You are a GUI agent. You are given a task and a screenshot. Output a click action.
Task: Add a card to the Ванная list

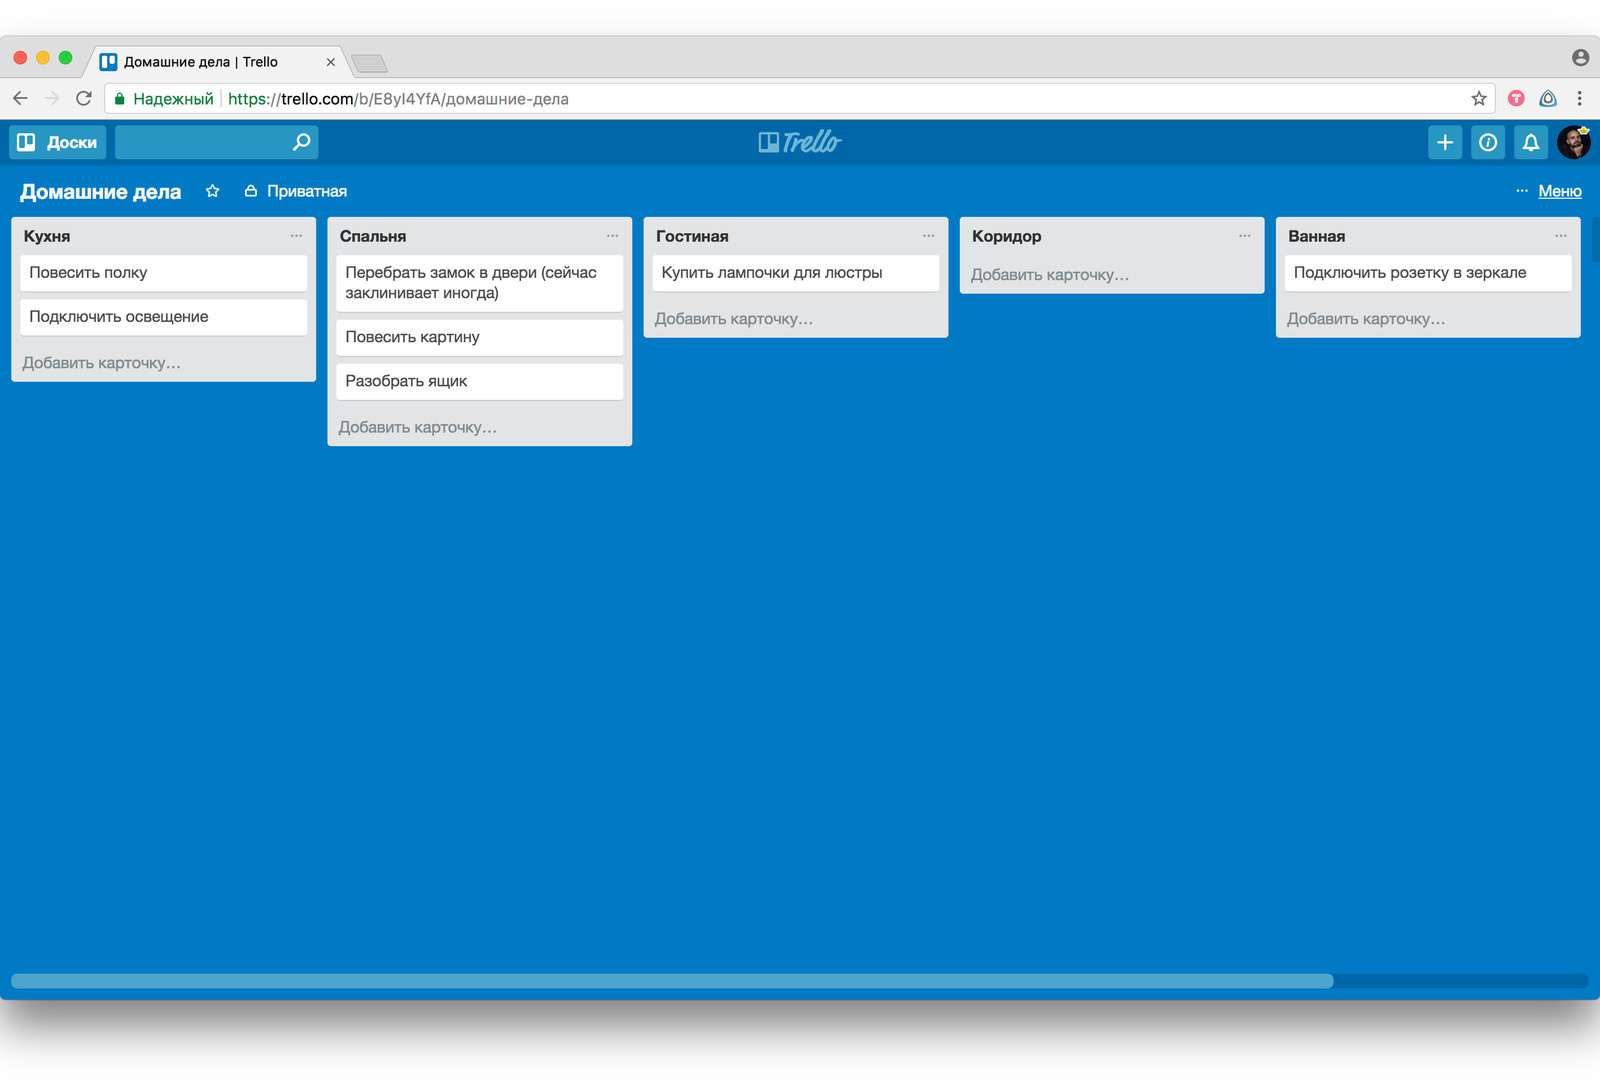point(1366,318)
